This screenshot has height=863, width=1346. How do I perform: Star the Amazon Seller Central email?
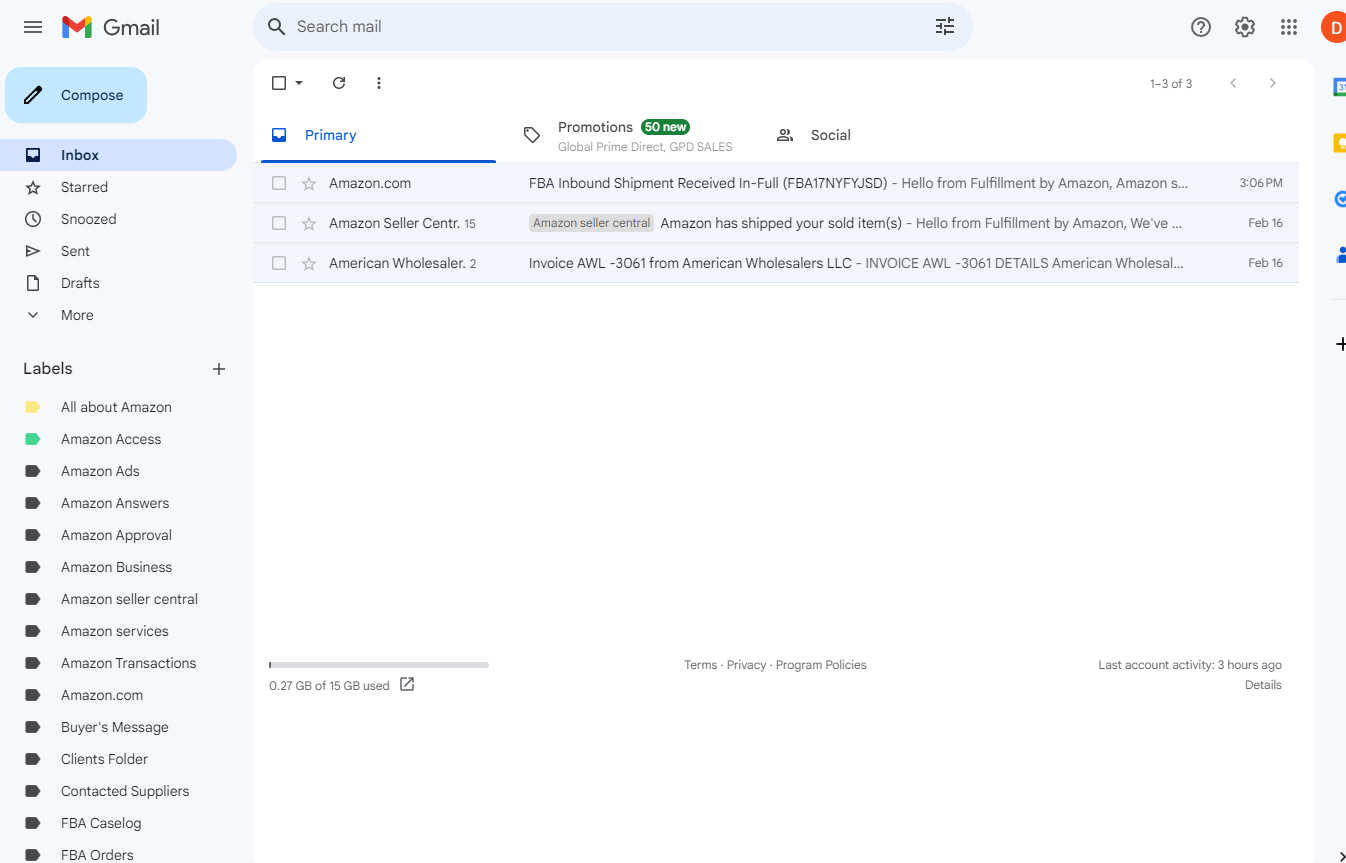[x=309, y=223]
